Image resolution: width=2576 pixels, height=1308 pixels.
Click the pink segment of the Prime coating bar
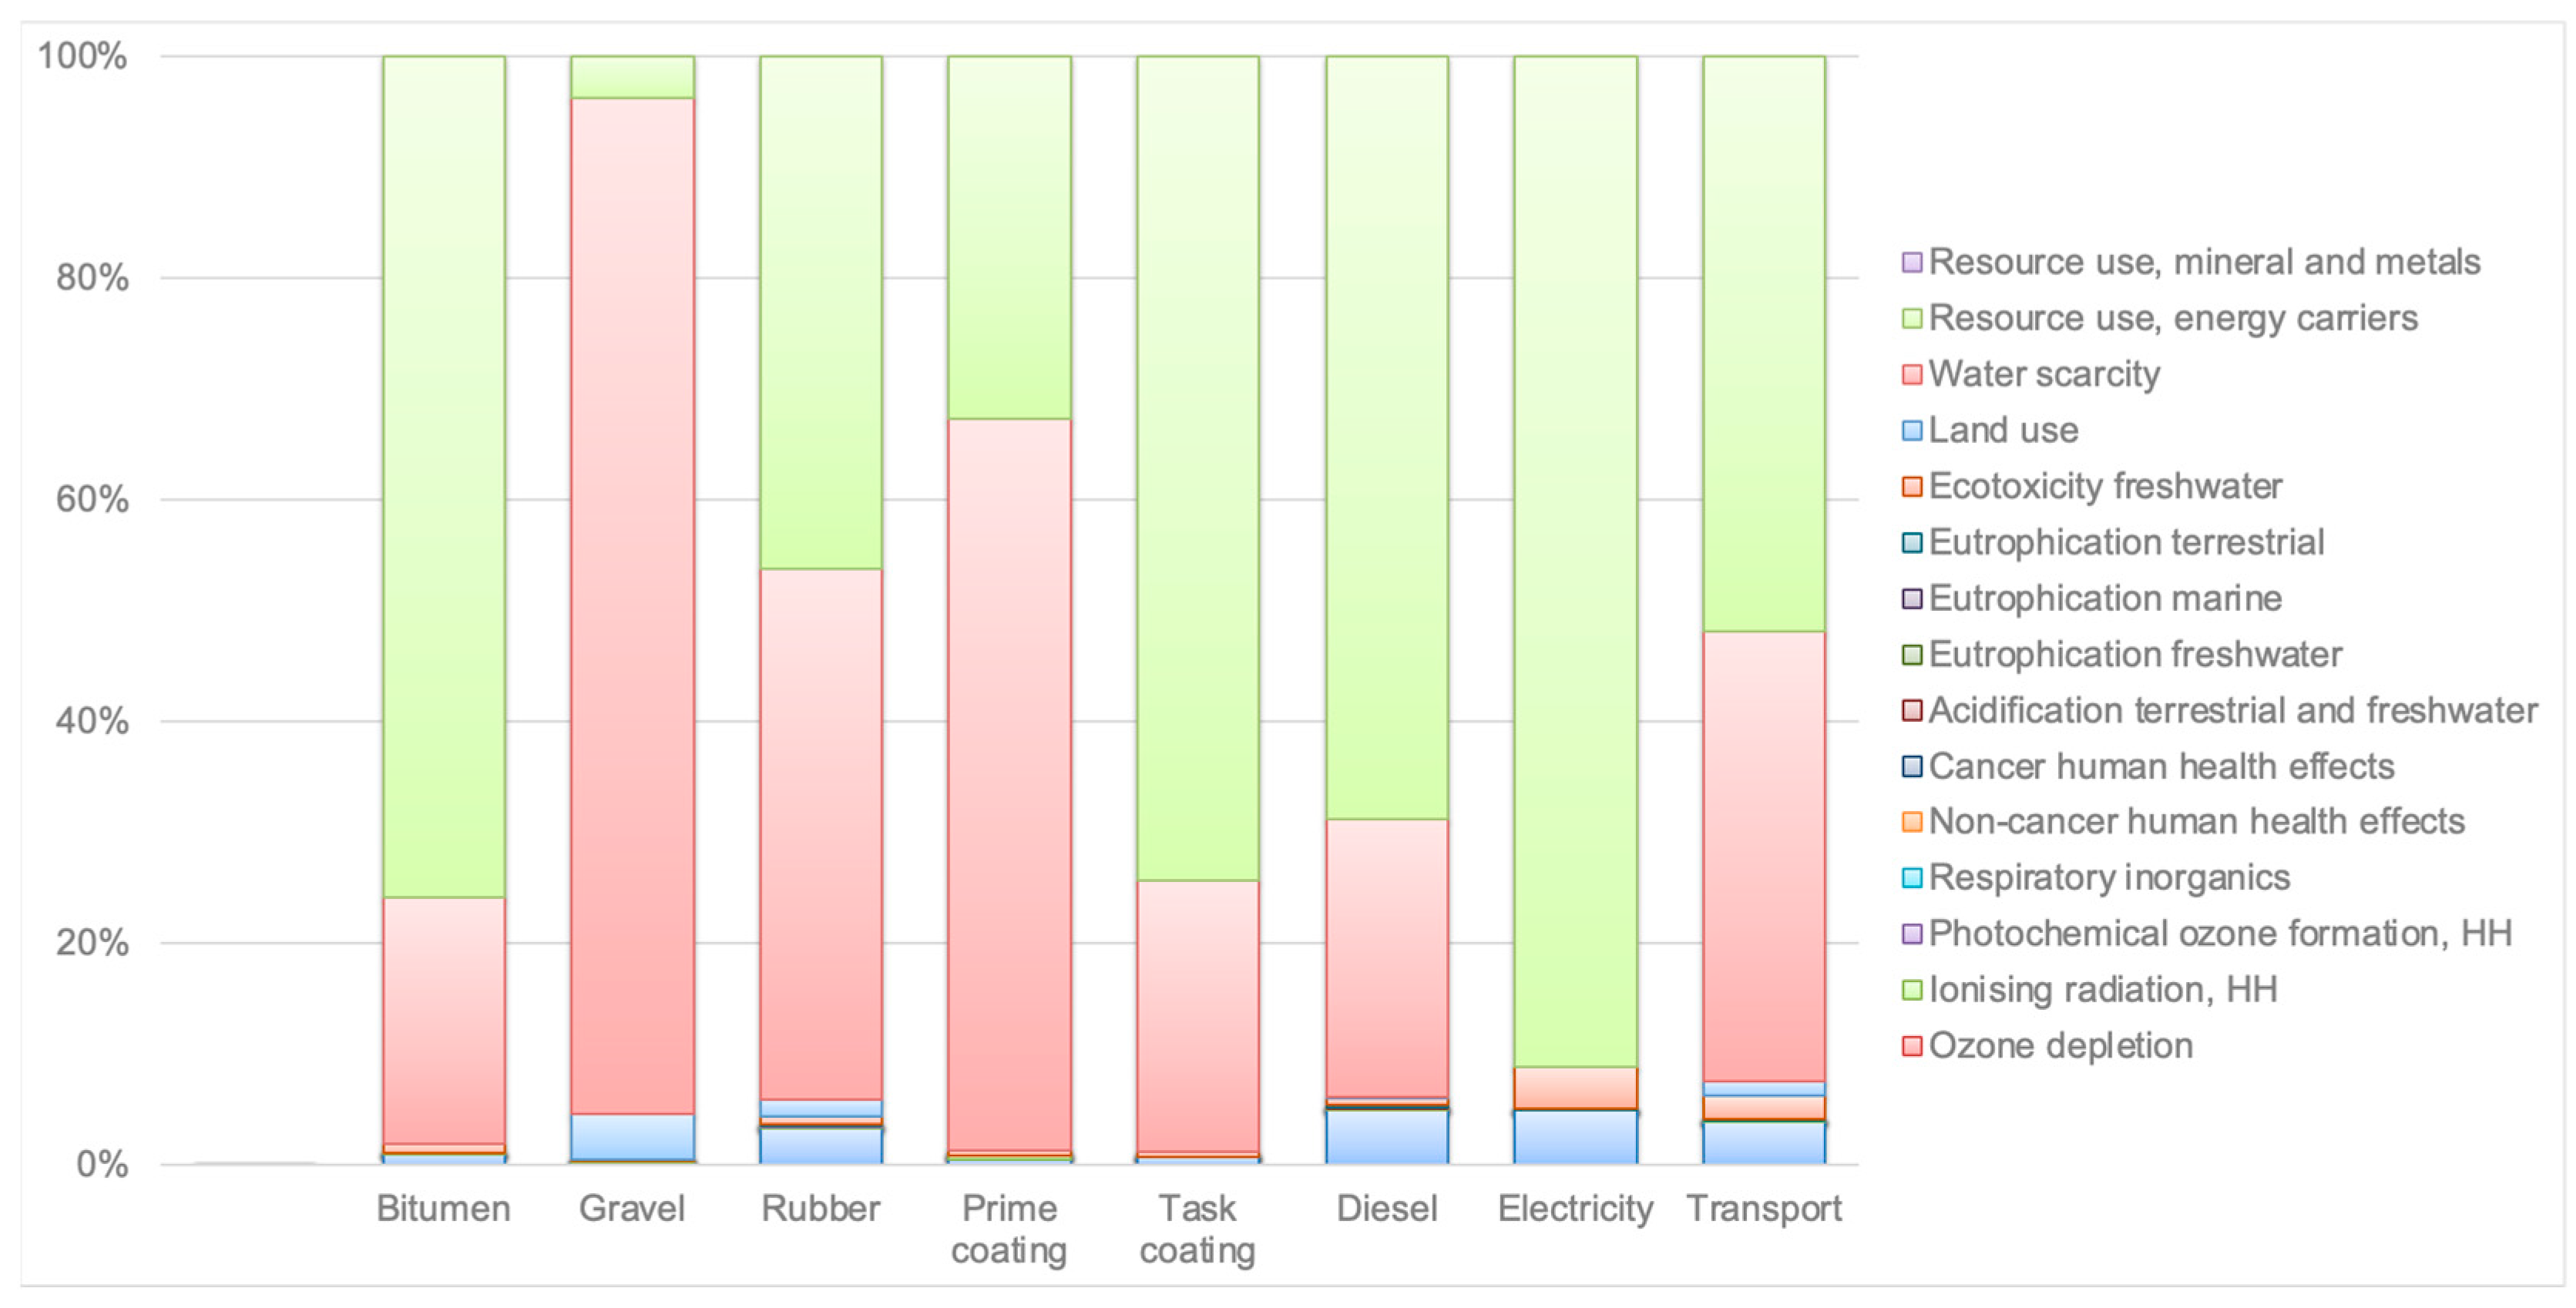[1009, 780]
